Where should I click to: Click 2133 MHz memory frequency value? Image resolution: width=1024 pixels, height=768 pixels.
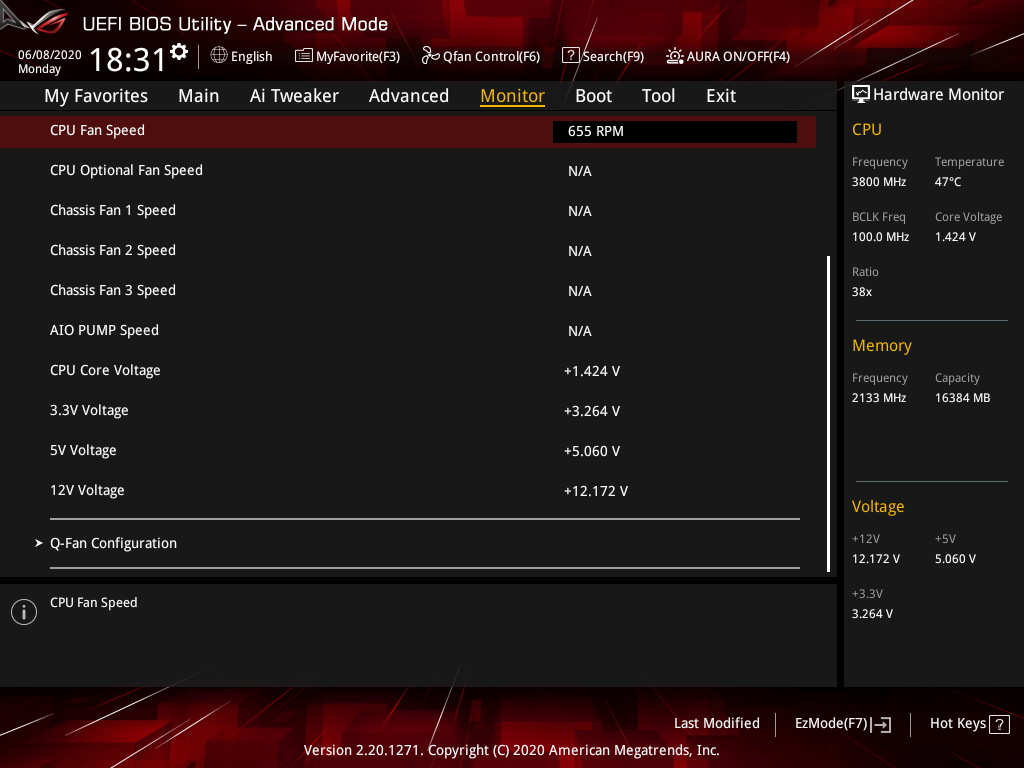tap(879, 398)
